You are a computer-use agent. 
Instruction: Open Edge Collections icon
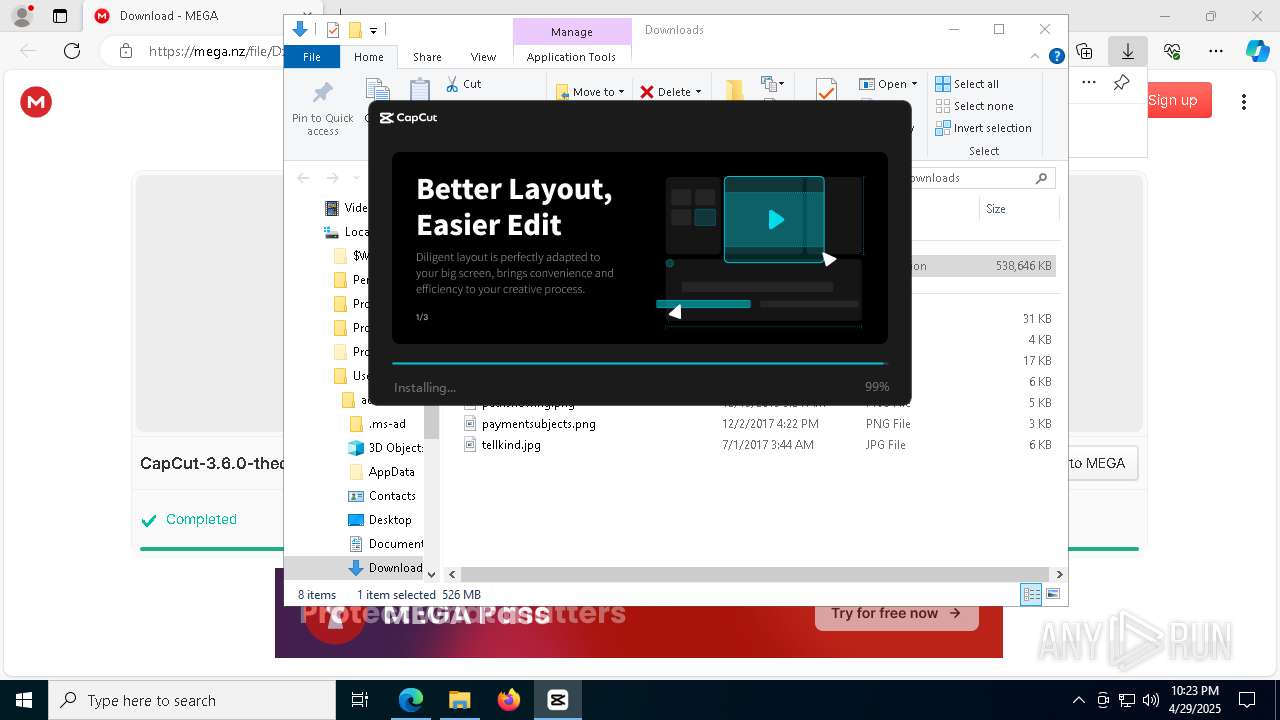point(1084,51)
